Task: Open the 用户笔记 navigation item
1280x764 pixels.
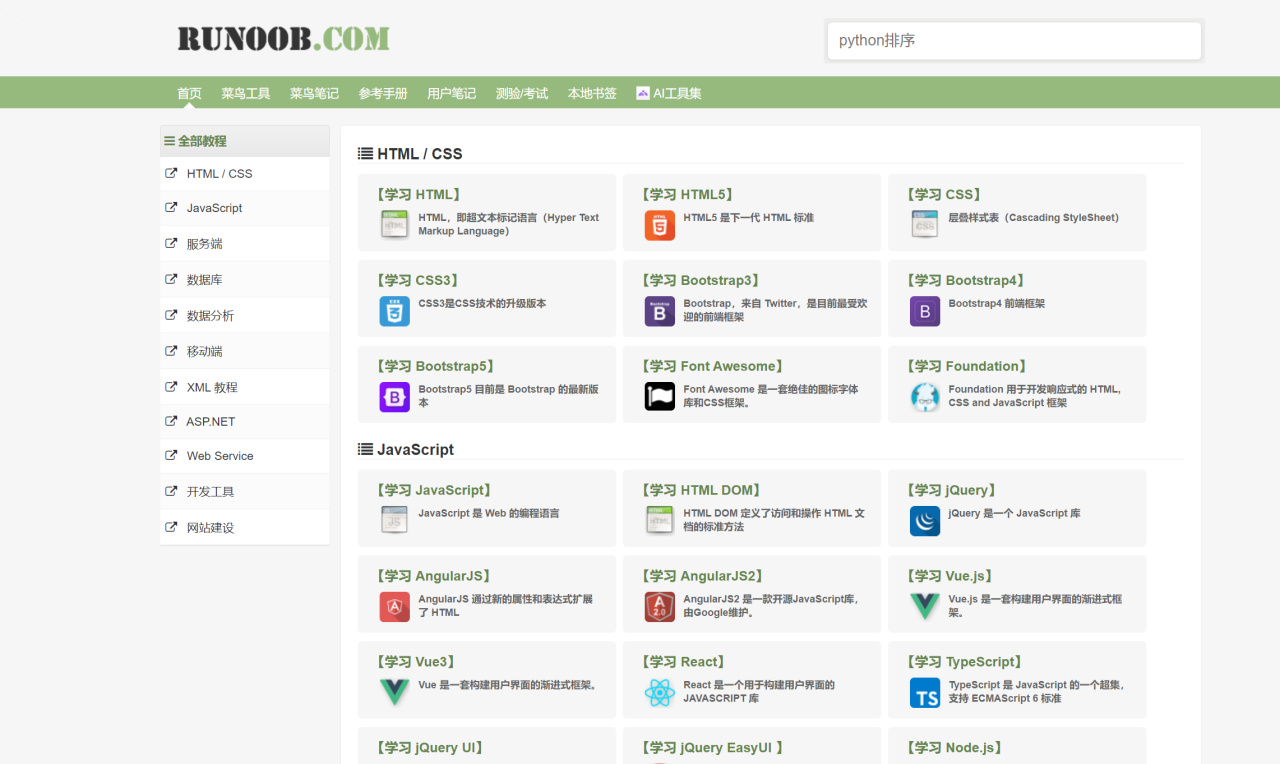Action: [x=452, y=93]
